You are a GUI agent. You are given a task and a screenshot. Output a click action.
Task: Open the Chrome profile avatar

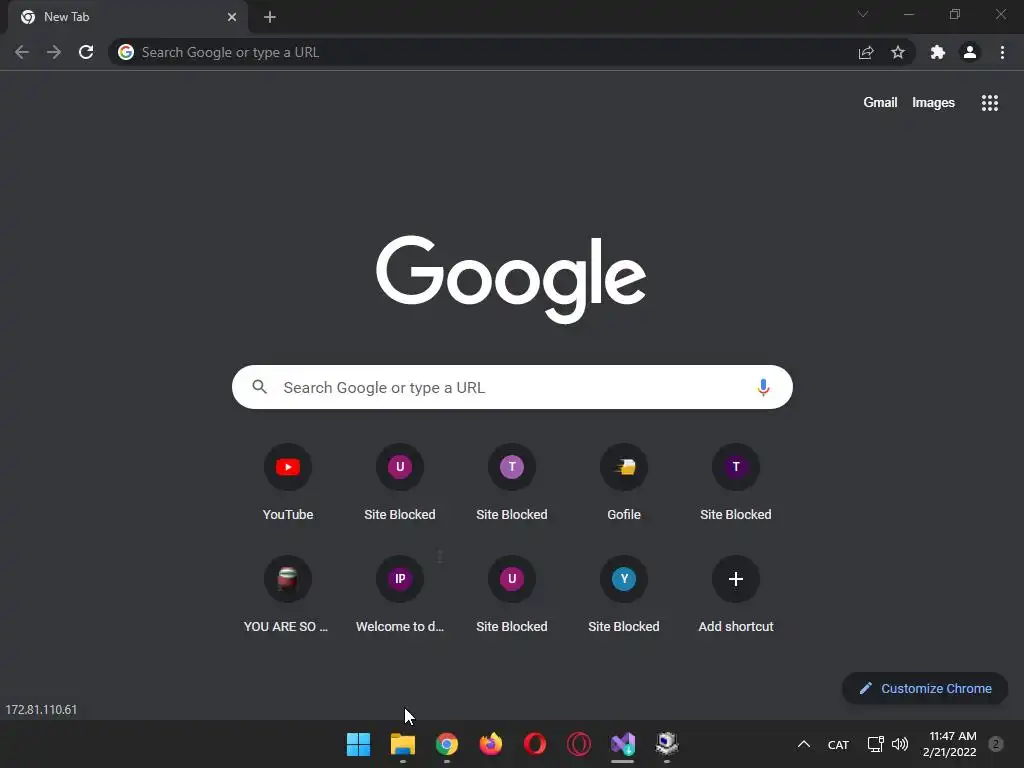click(x=970, y=52)
